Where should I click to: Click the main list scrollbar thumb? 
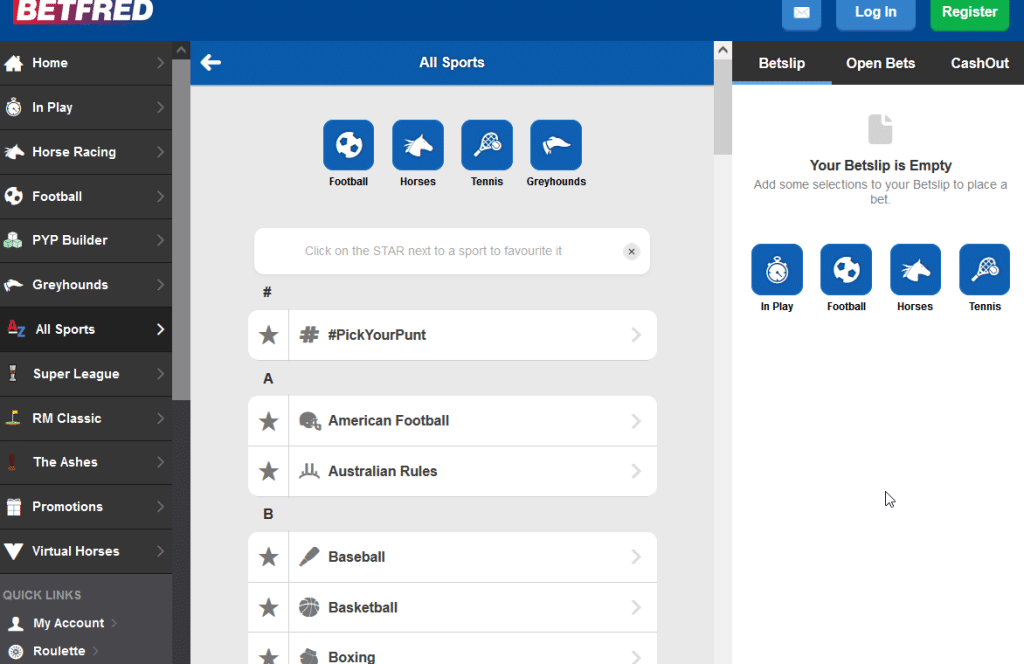[x=722, y=107]
